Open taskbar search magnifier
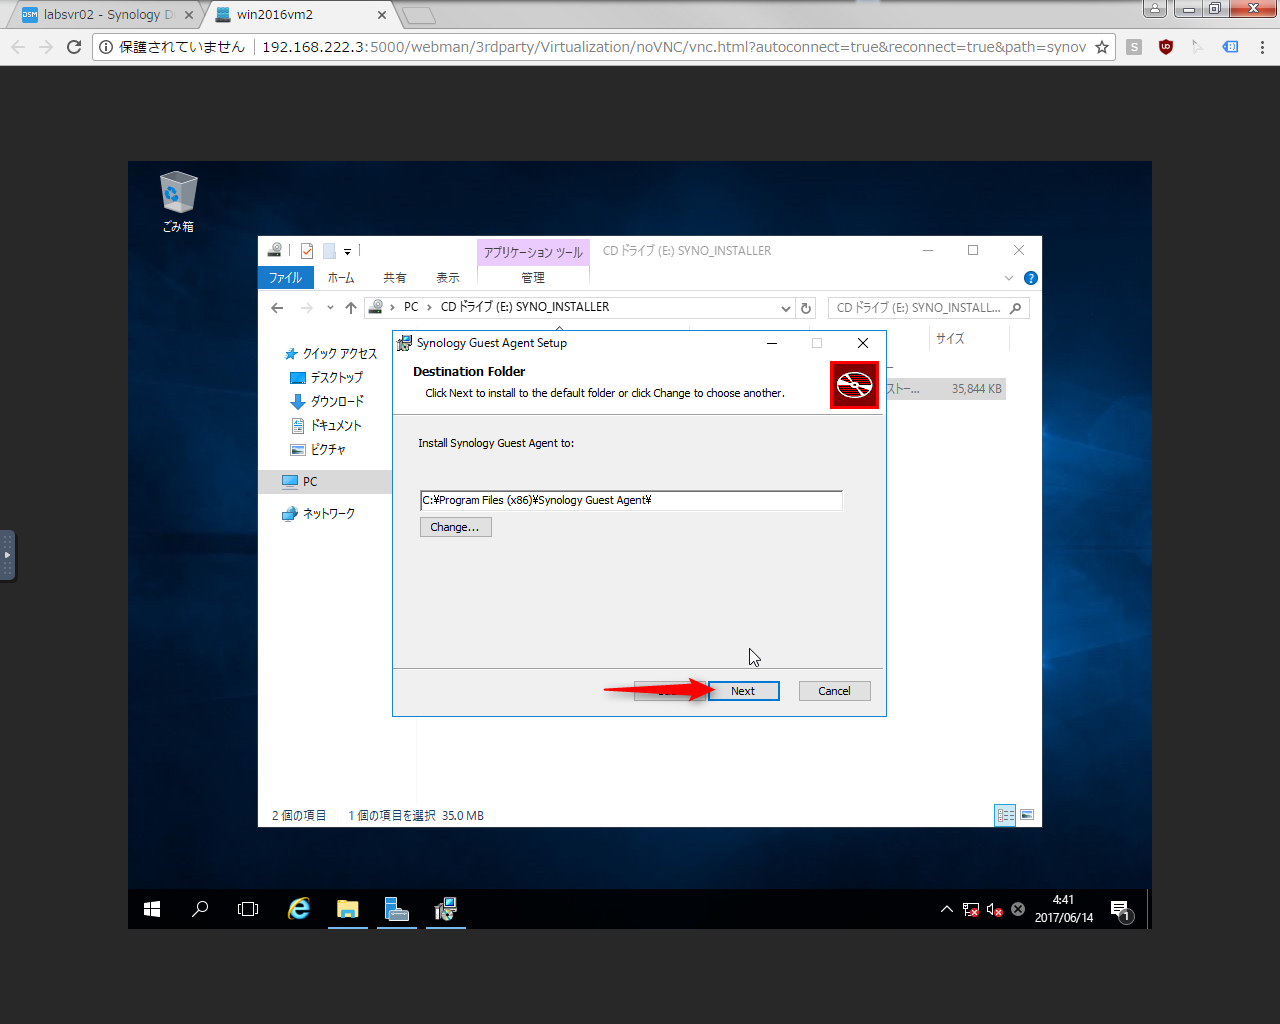Screen dimensions: 1280x1024 (x=200, y=909)
